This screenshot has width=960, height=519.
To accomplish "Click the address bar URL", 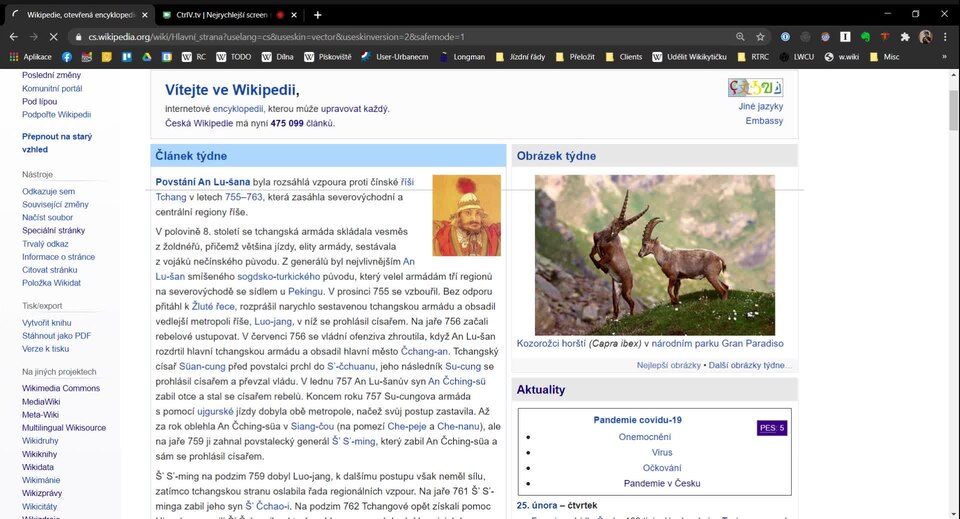I will coord(276,37).
